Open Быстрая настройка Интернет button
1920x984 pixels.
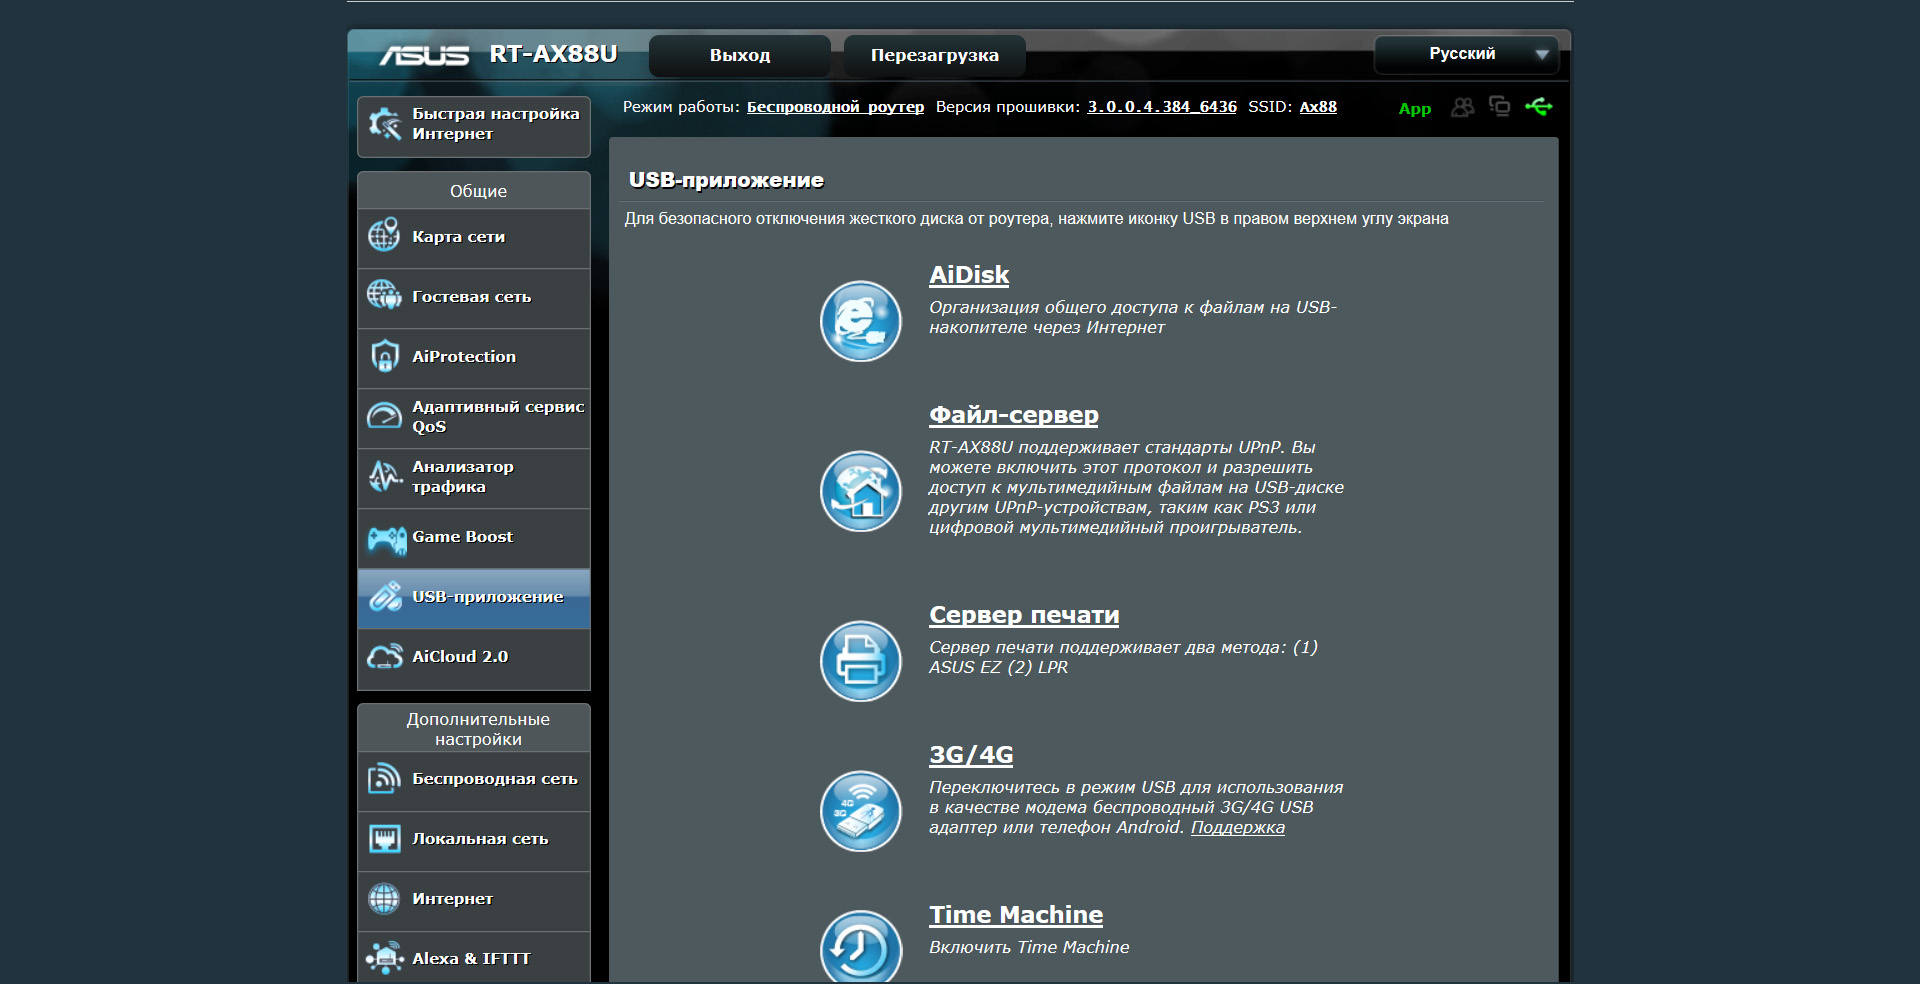click(x=474, y=126)
